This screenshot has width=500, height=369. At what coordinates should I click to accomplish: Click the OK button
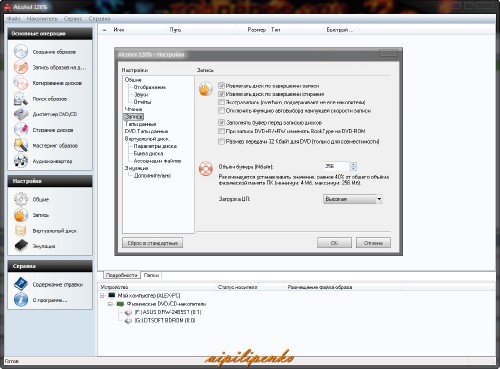click(334, 243)
